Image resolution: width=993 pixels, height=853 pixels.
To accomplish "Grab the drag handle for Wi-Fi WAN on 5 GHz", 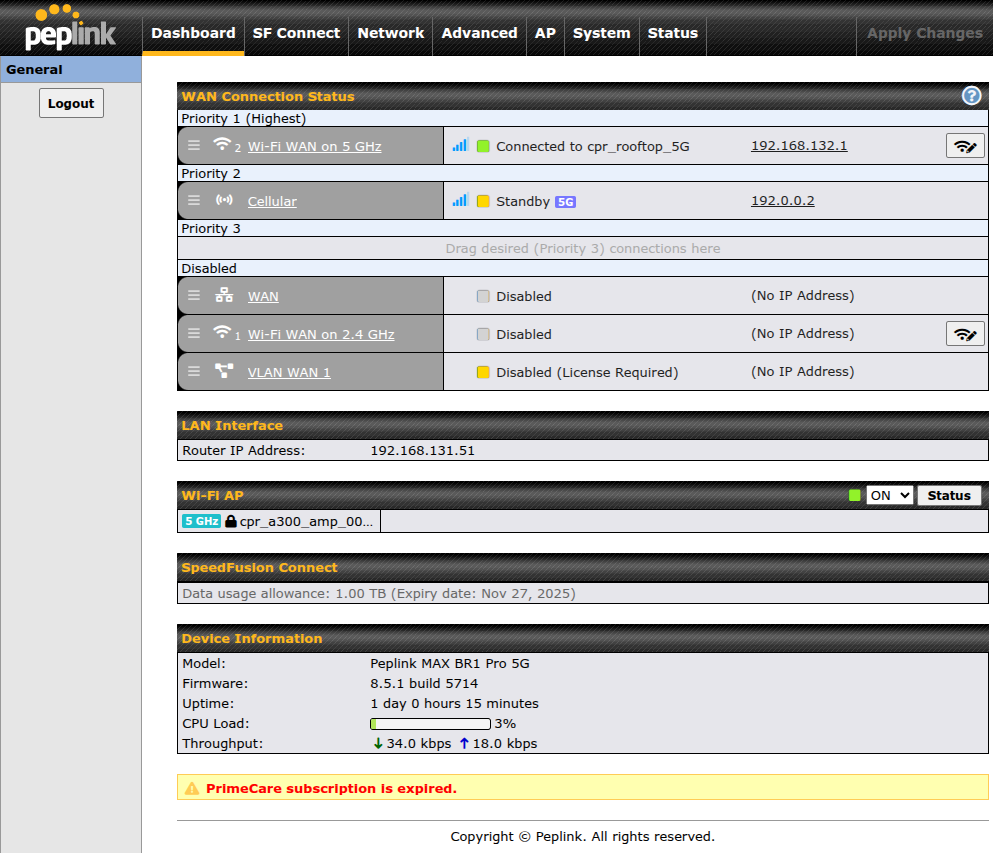I will pos(194,146).
